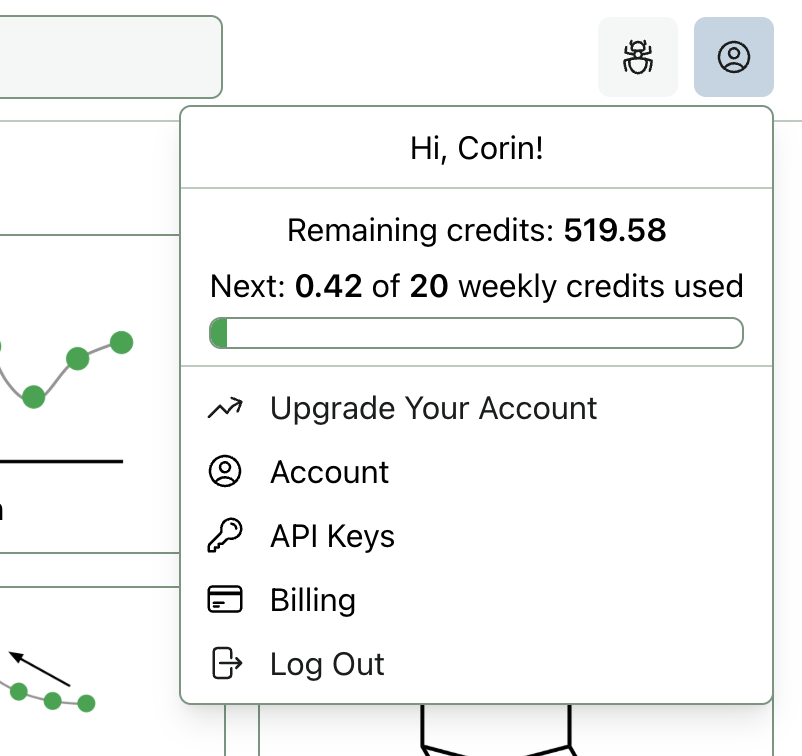The width and height of the screenshot is (802, 756).
Task: Click the person icon next to Account
Action: 225,472
